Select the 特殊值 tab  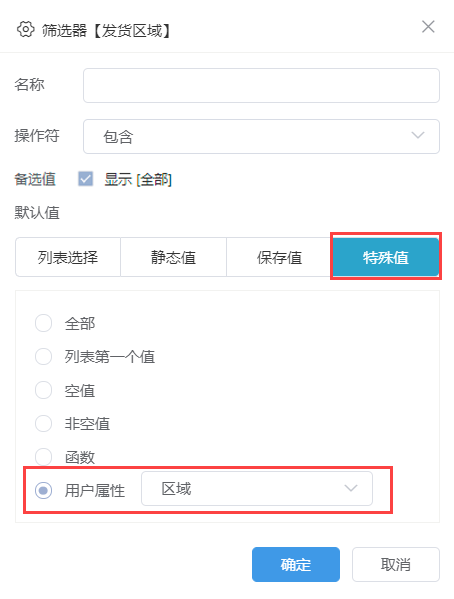pyautogui.click(x=386, y=257)
